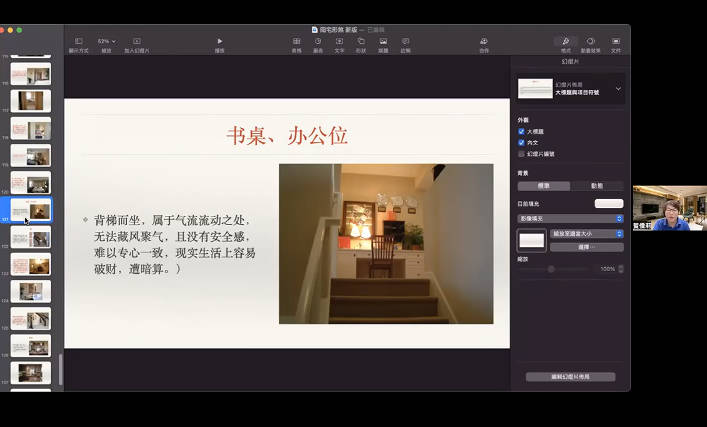Click the Collaborate (合作) icon

(x=484, y=41)
